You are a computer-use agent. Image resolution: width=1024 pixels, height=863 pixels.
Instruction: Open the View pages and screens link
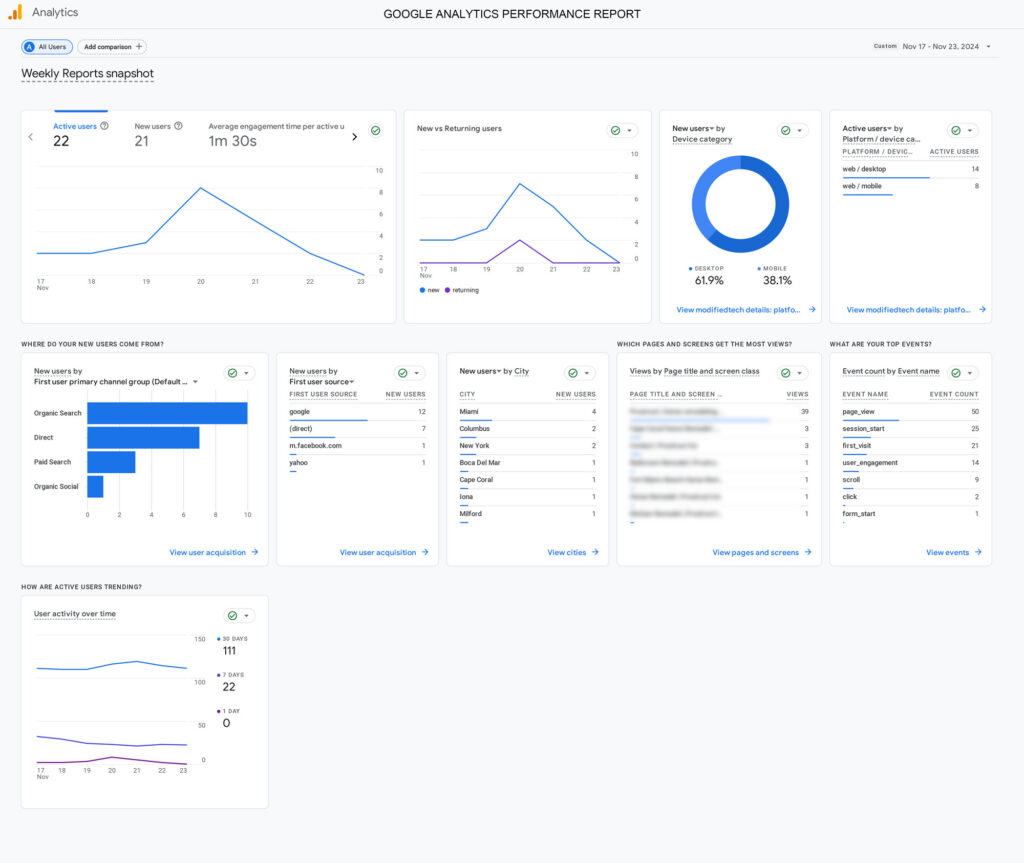(761, 553)
